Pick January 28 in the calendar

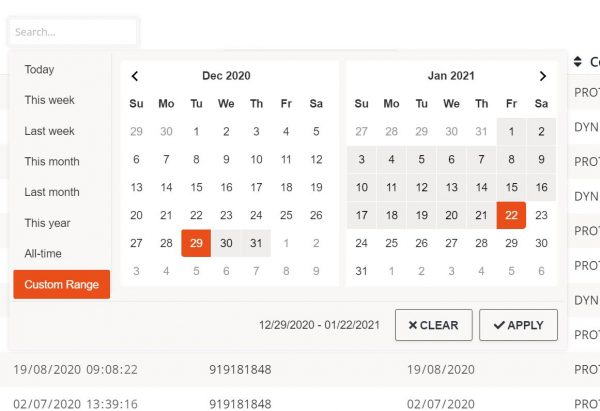coord(481,243)
